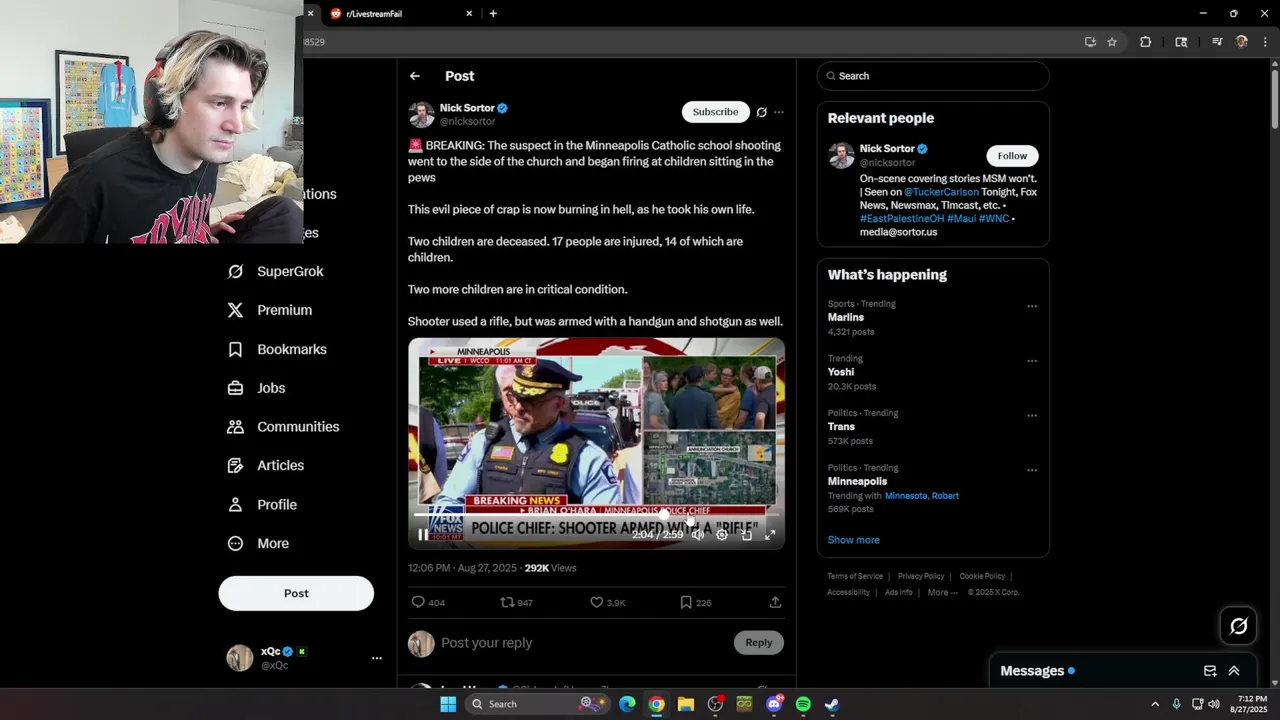The width and height of the screenshot is (1280, 720).
Task: Click the Reply button
Action: [x=759, y=643]
